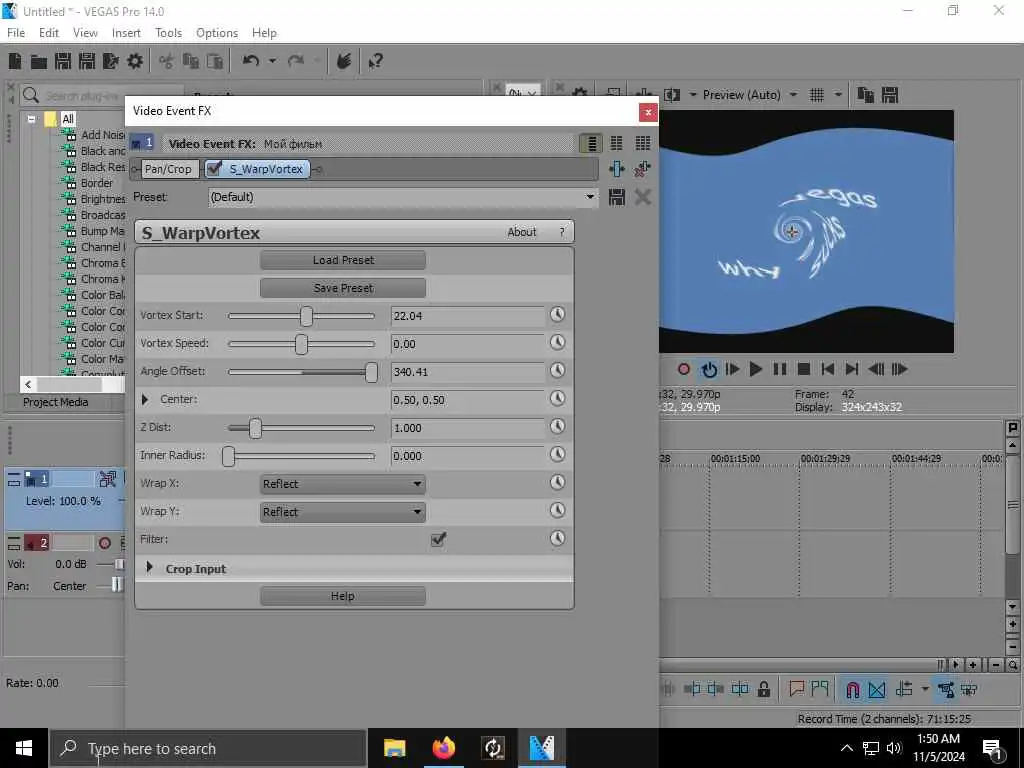1024x768 pixels.
Task: Open the Insert menu
Action: (x=126, y=33)
